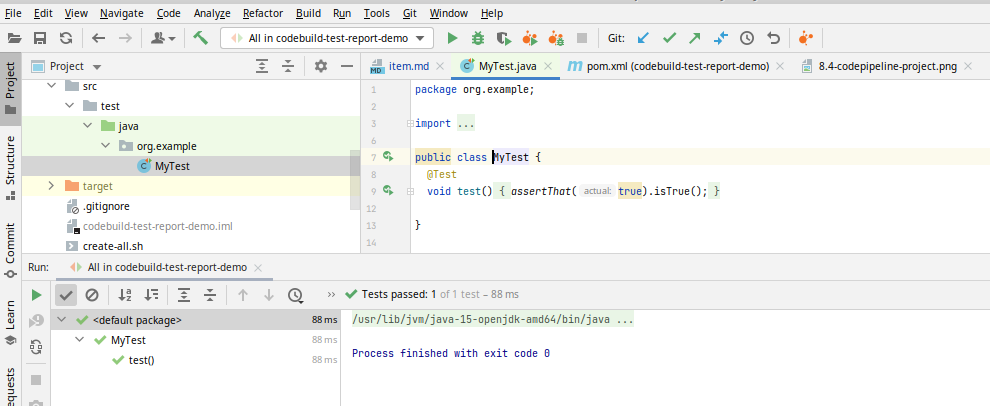
Task: Click the collapsed import fold region
Action: (x=466, y=124)
